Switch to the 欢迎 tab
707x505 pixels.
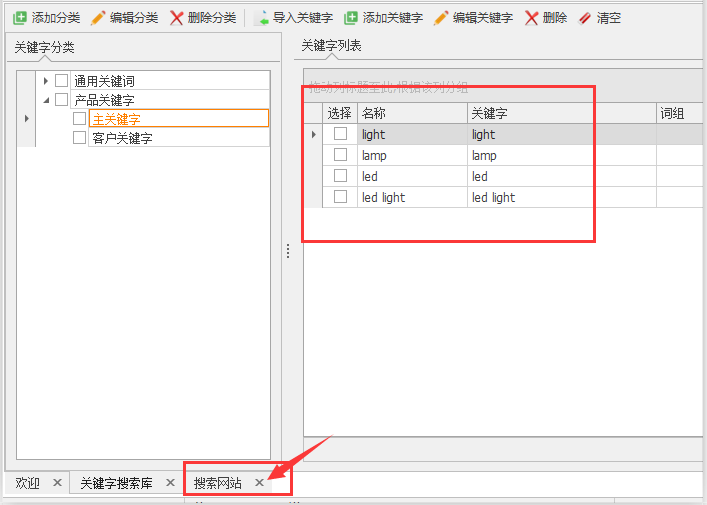pyautogui.click(x=28, y=483)
